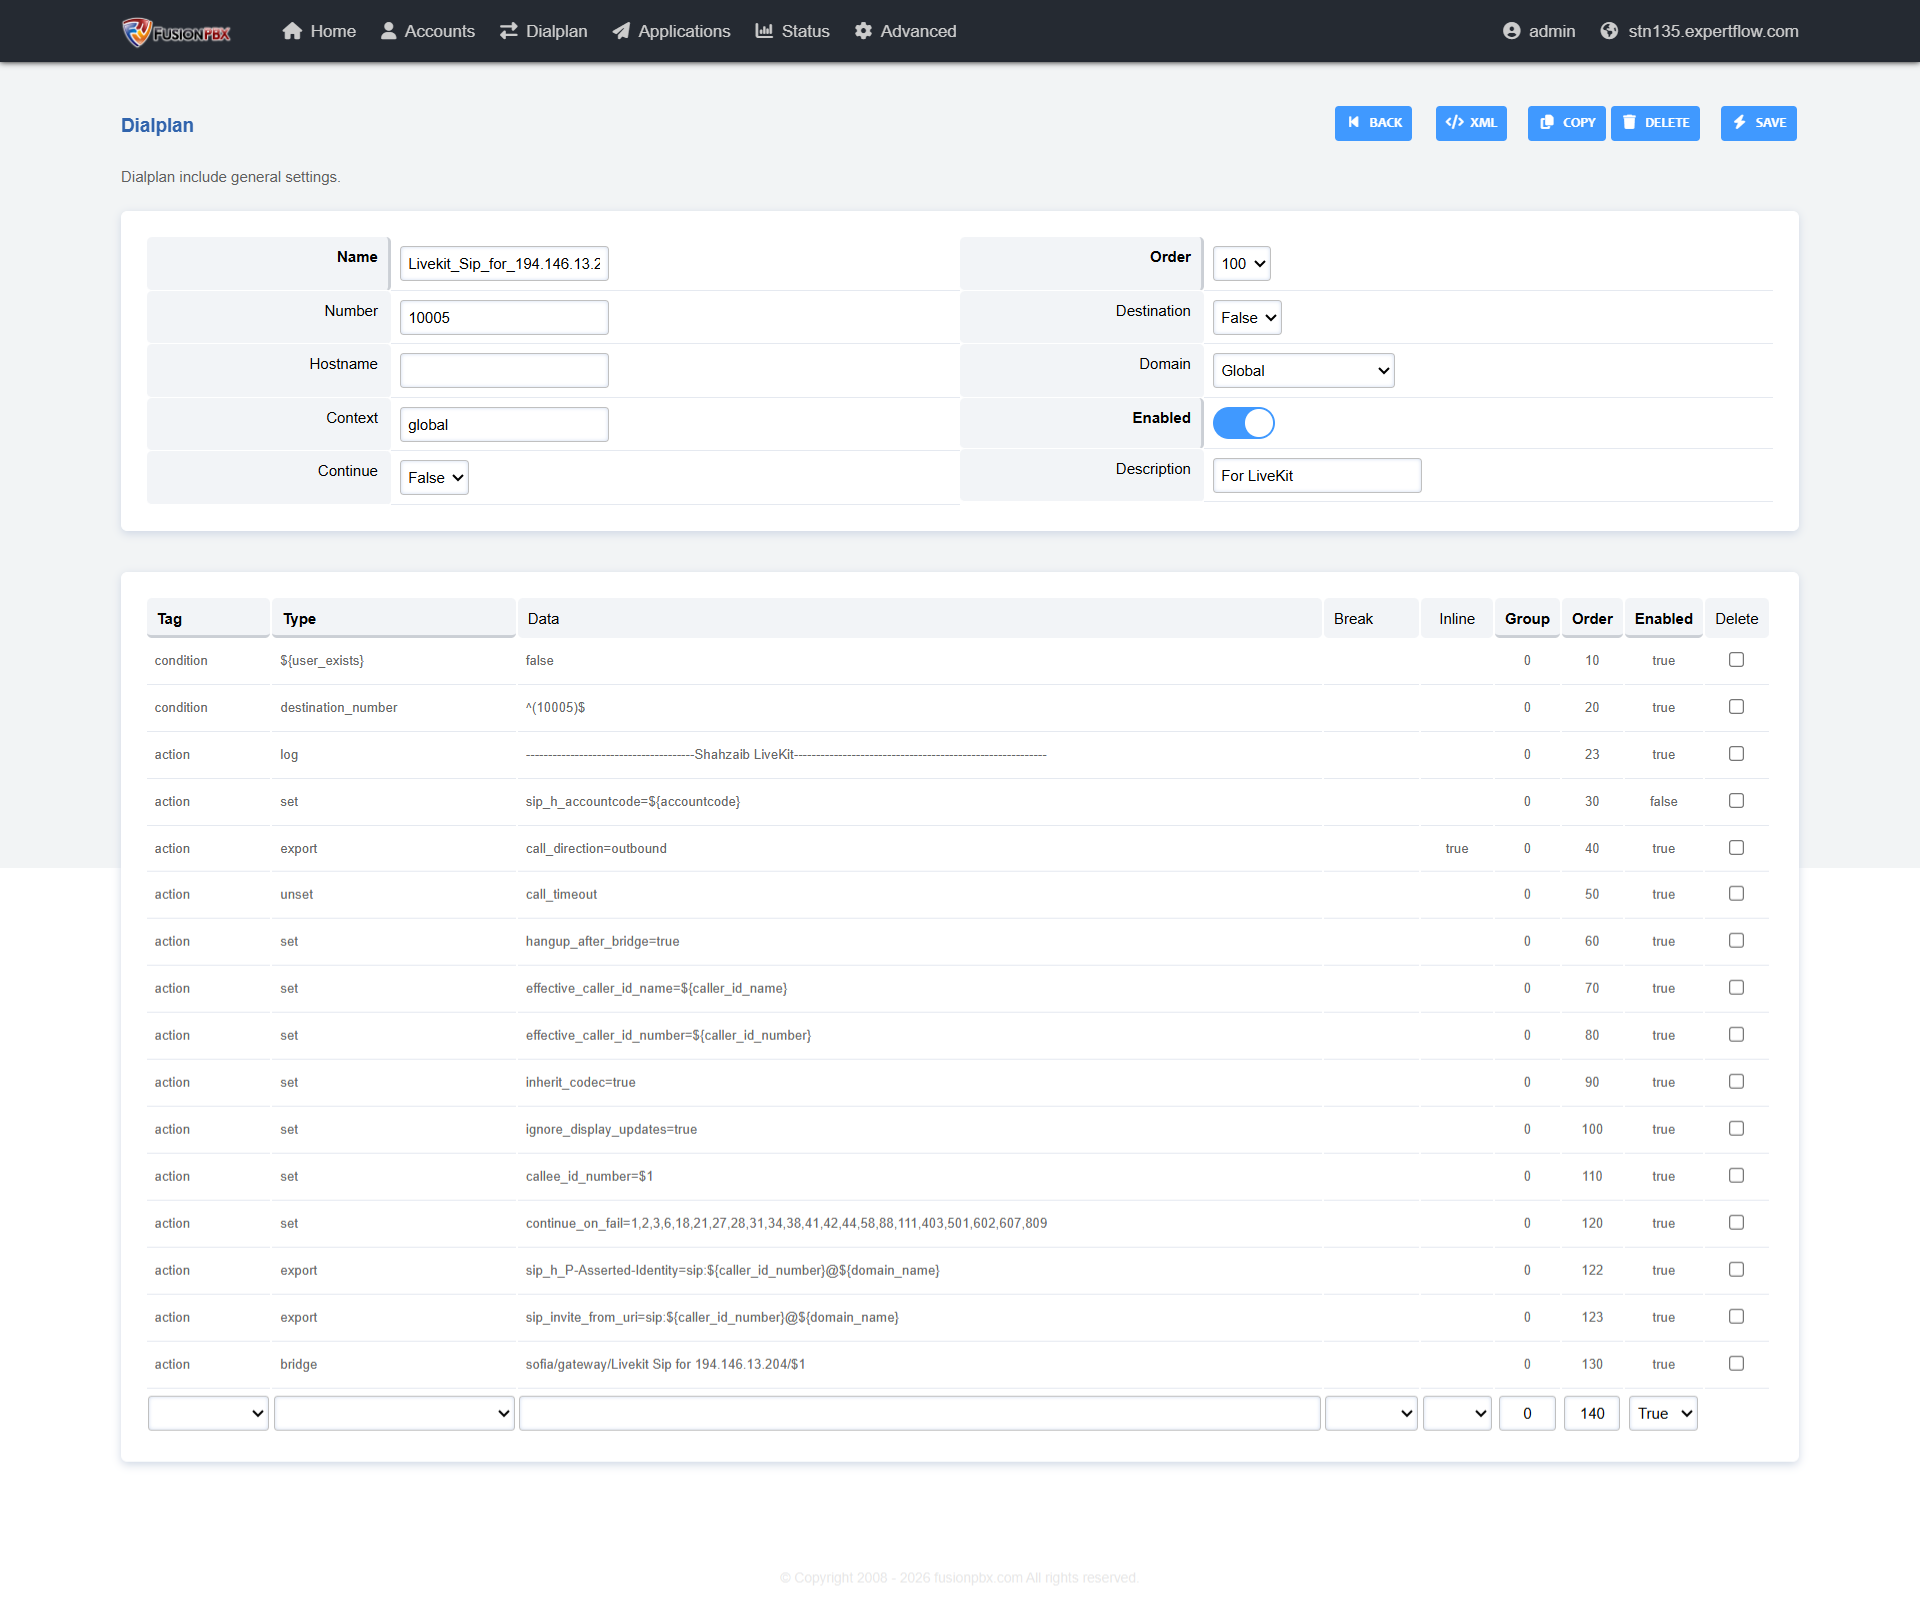Open the Continue dropdown

click(x=434, y=478)
